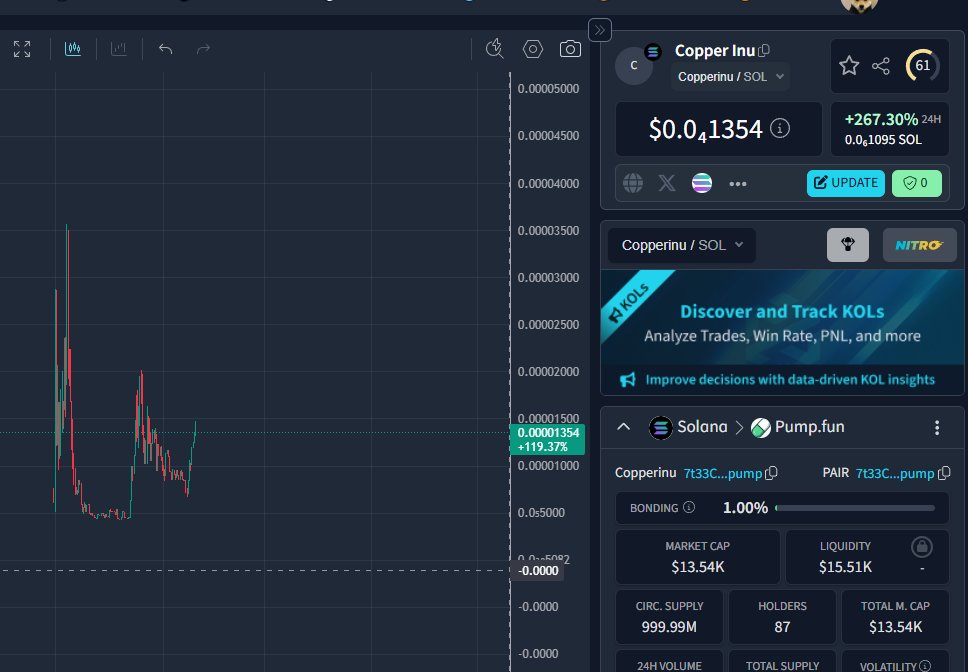Open the Discover and Track KOLs banner
The height and width of the screenshot is (672, 968).
pyautogui.click(x=782, y=316)
